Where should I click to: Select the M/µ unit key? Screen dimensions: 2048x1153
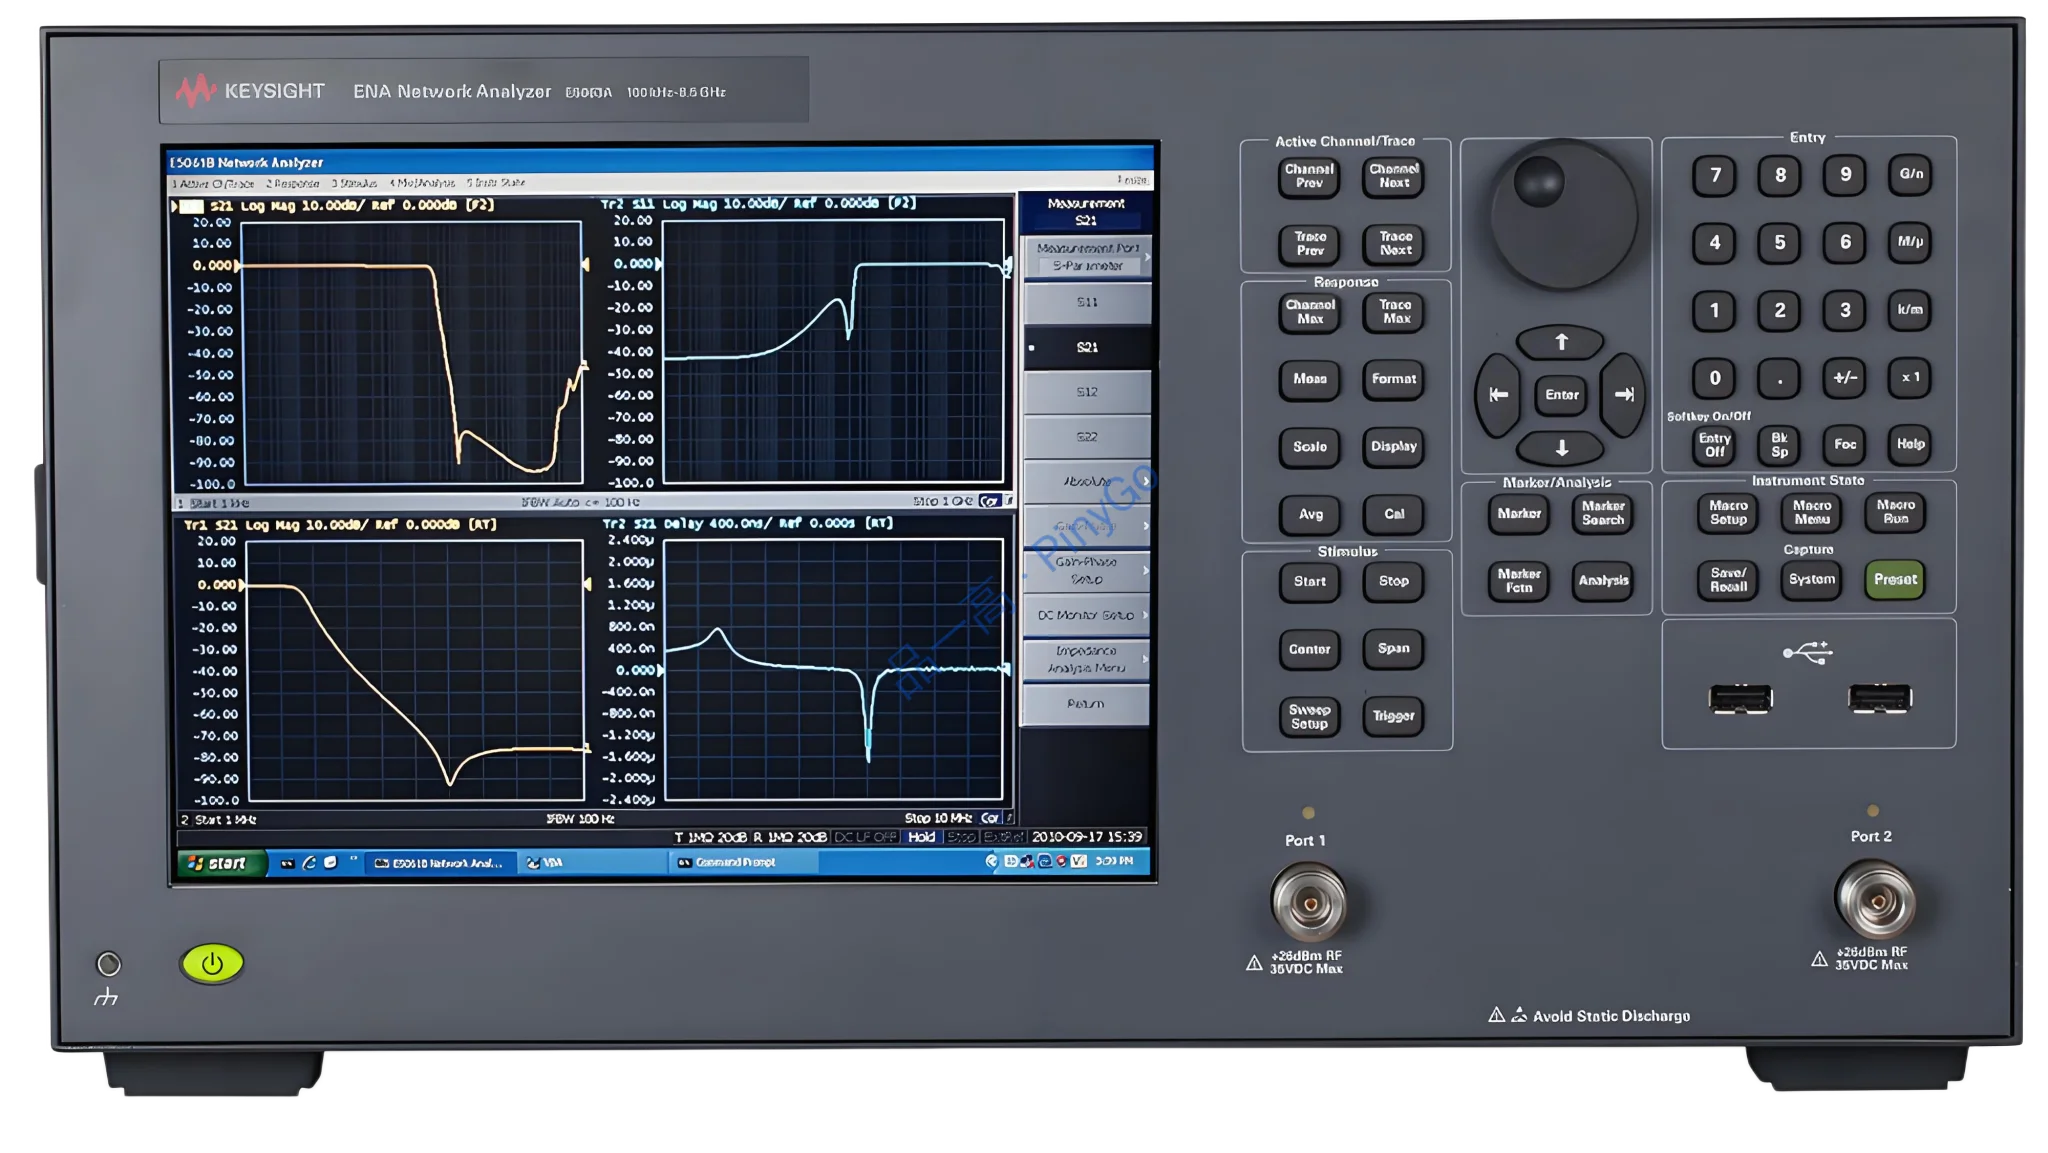click(1911, 242)
